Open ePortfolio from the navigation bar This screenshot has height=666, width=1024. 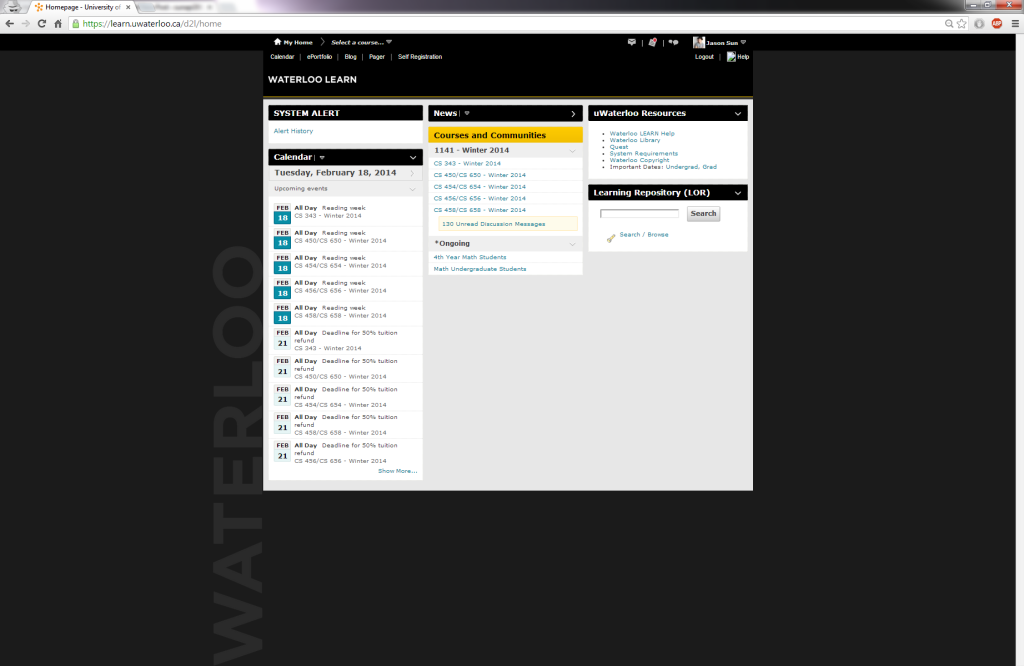[320, 57]
